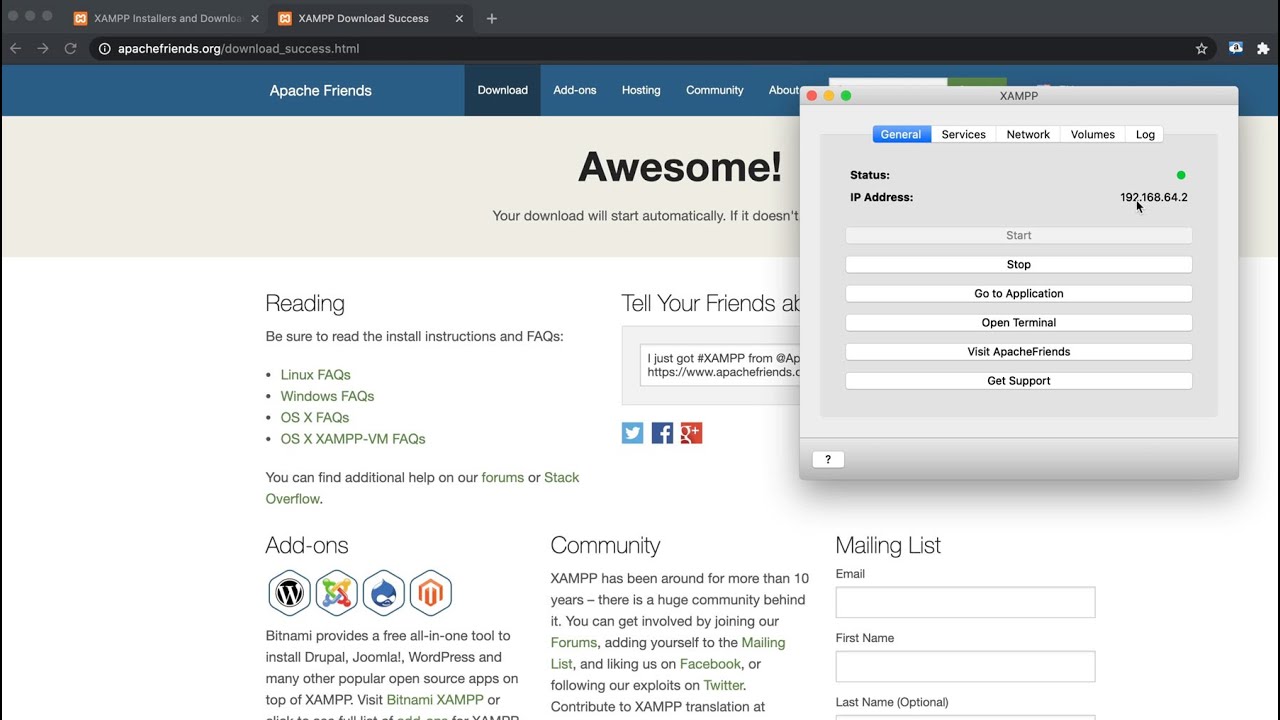Open the Joomla add-on icon

click(337, 593)
